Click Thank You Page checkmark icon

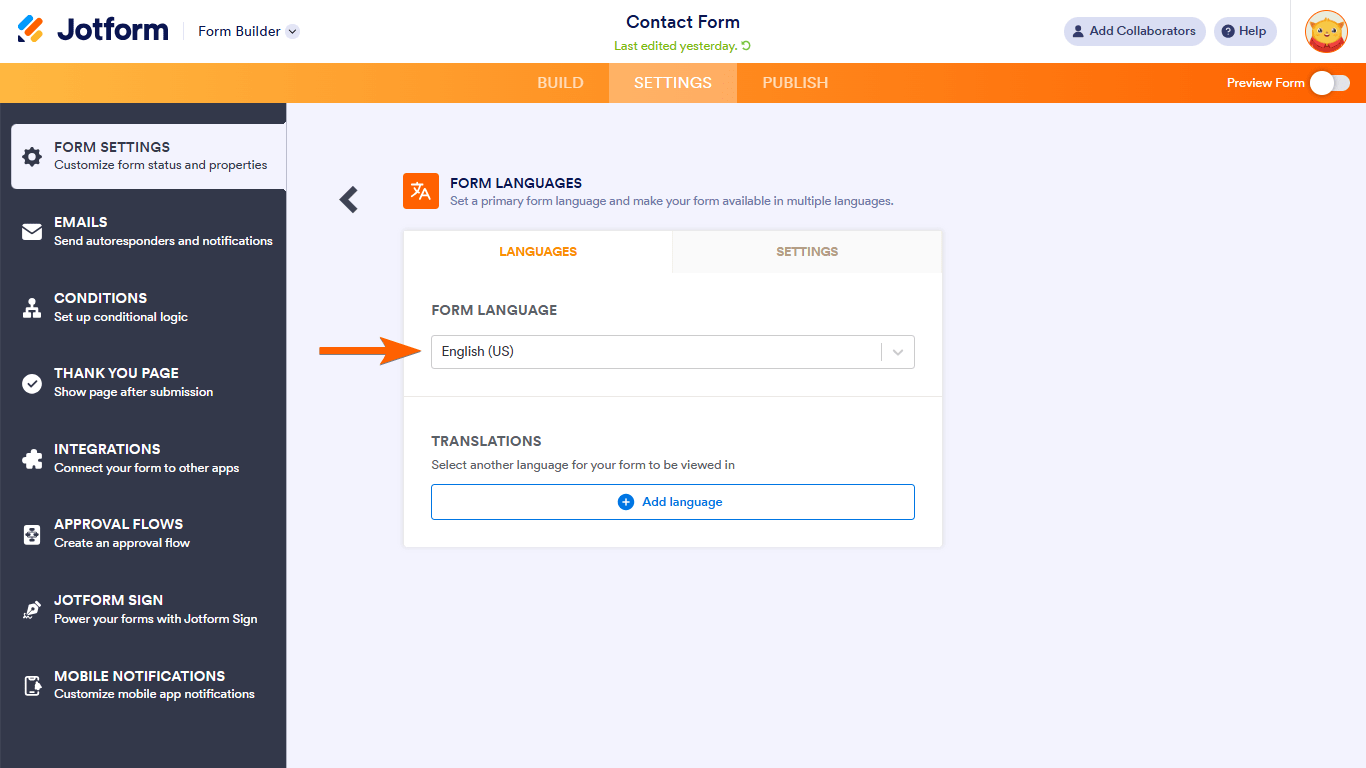[x=32, y=383]
